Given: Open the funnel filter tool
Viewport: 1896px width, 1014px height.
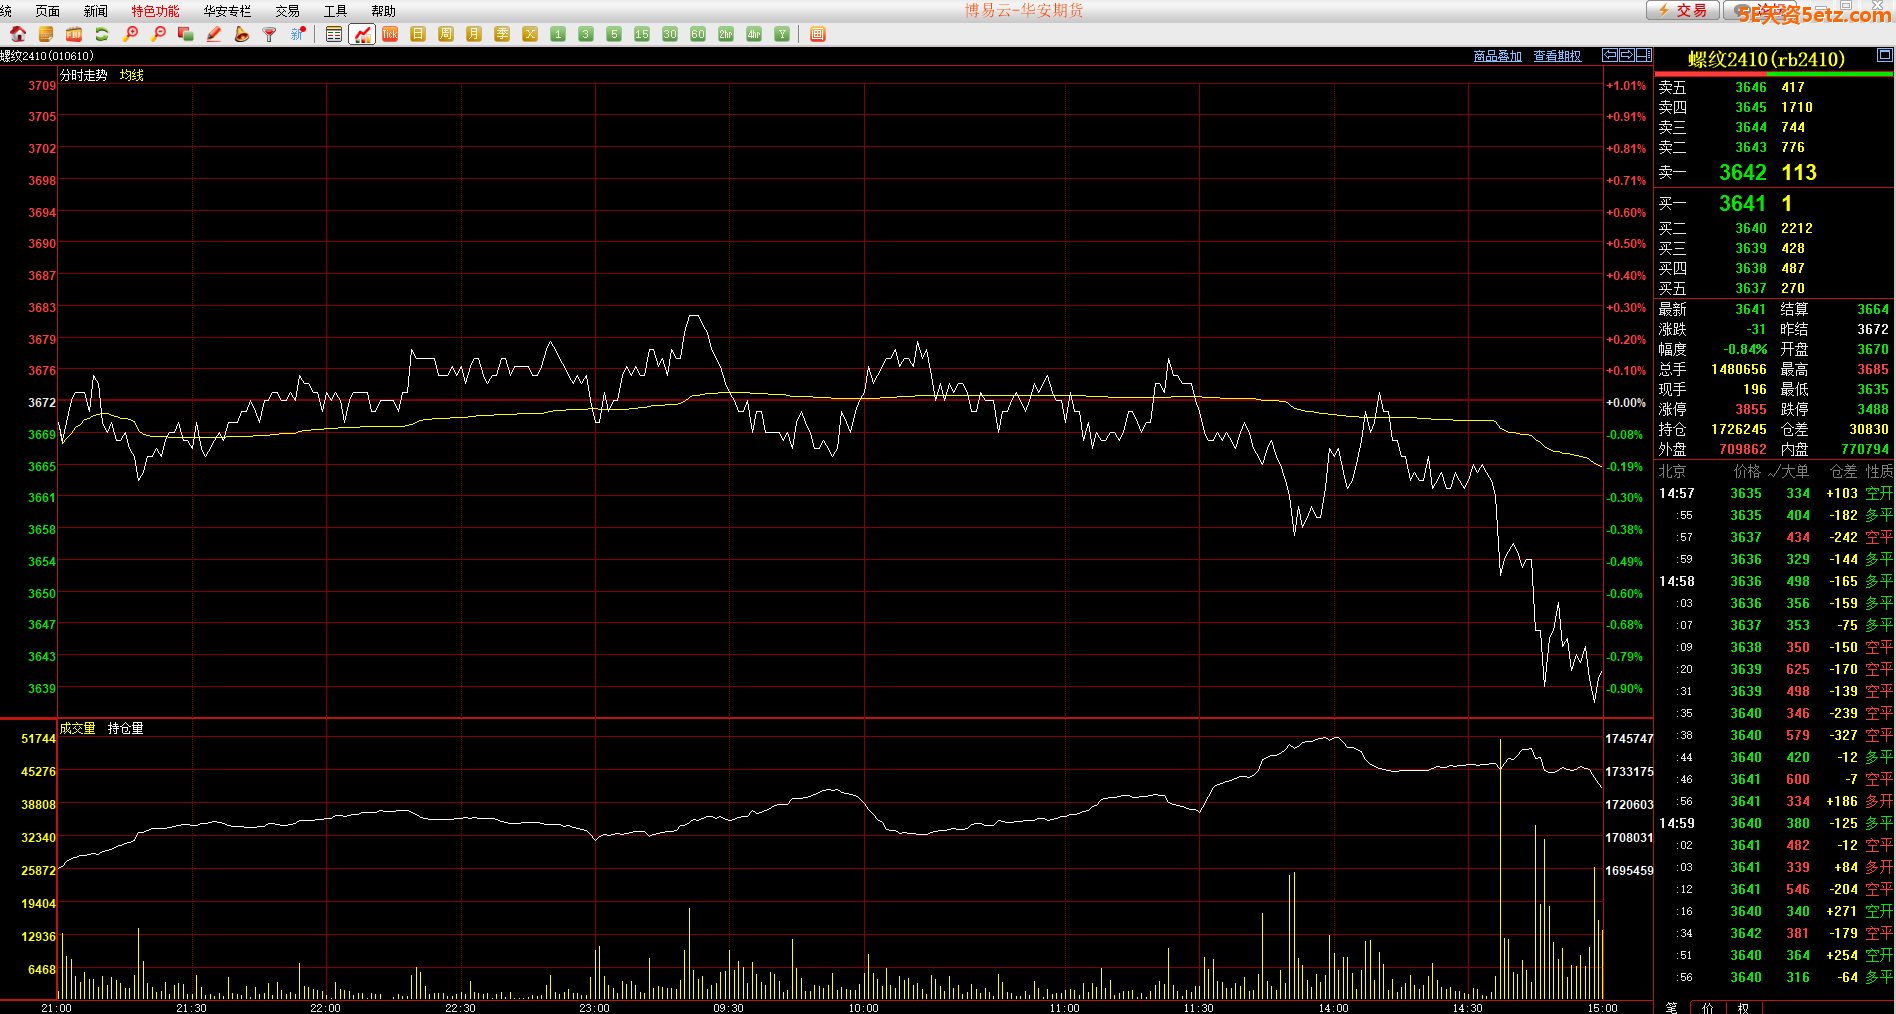Looking at the screenshot, I should (x=269, y=34).
